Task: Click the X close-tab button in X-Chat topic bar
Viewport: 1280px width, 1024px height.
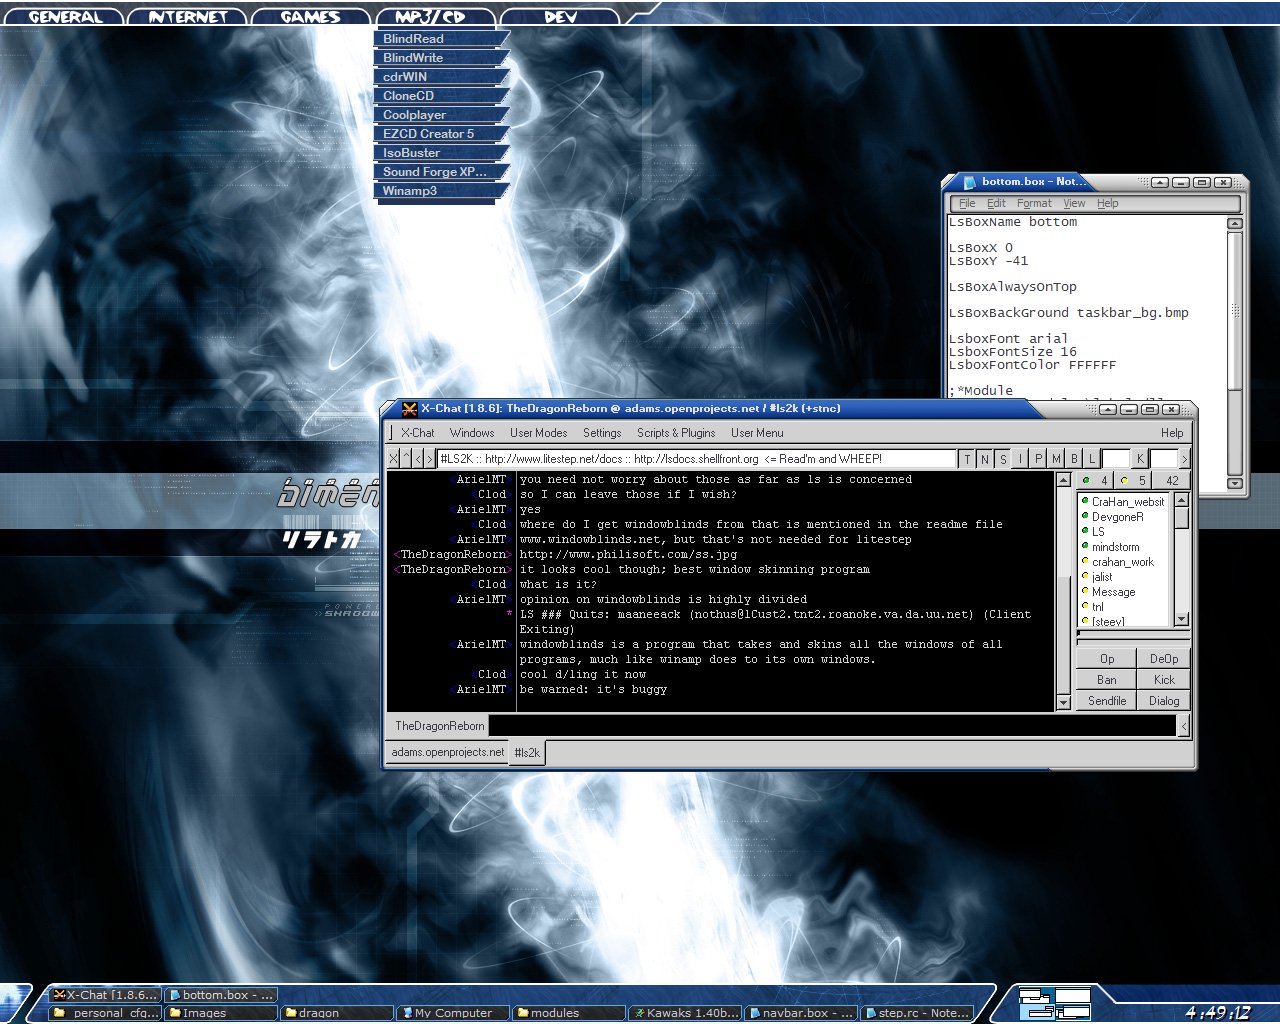Action: [x=393, y=459]
